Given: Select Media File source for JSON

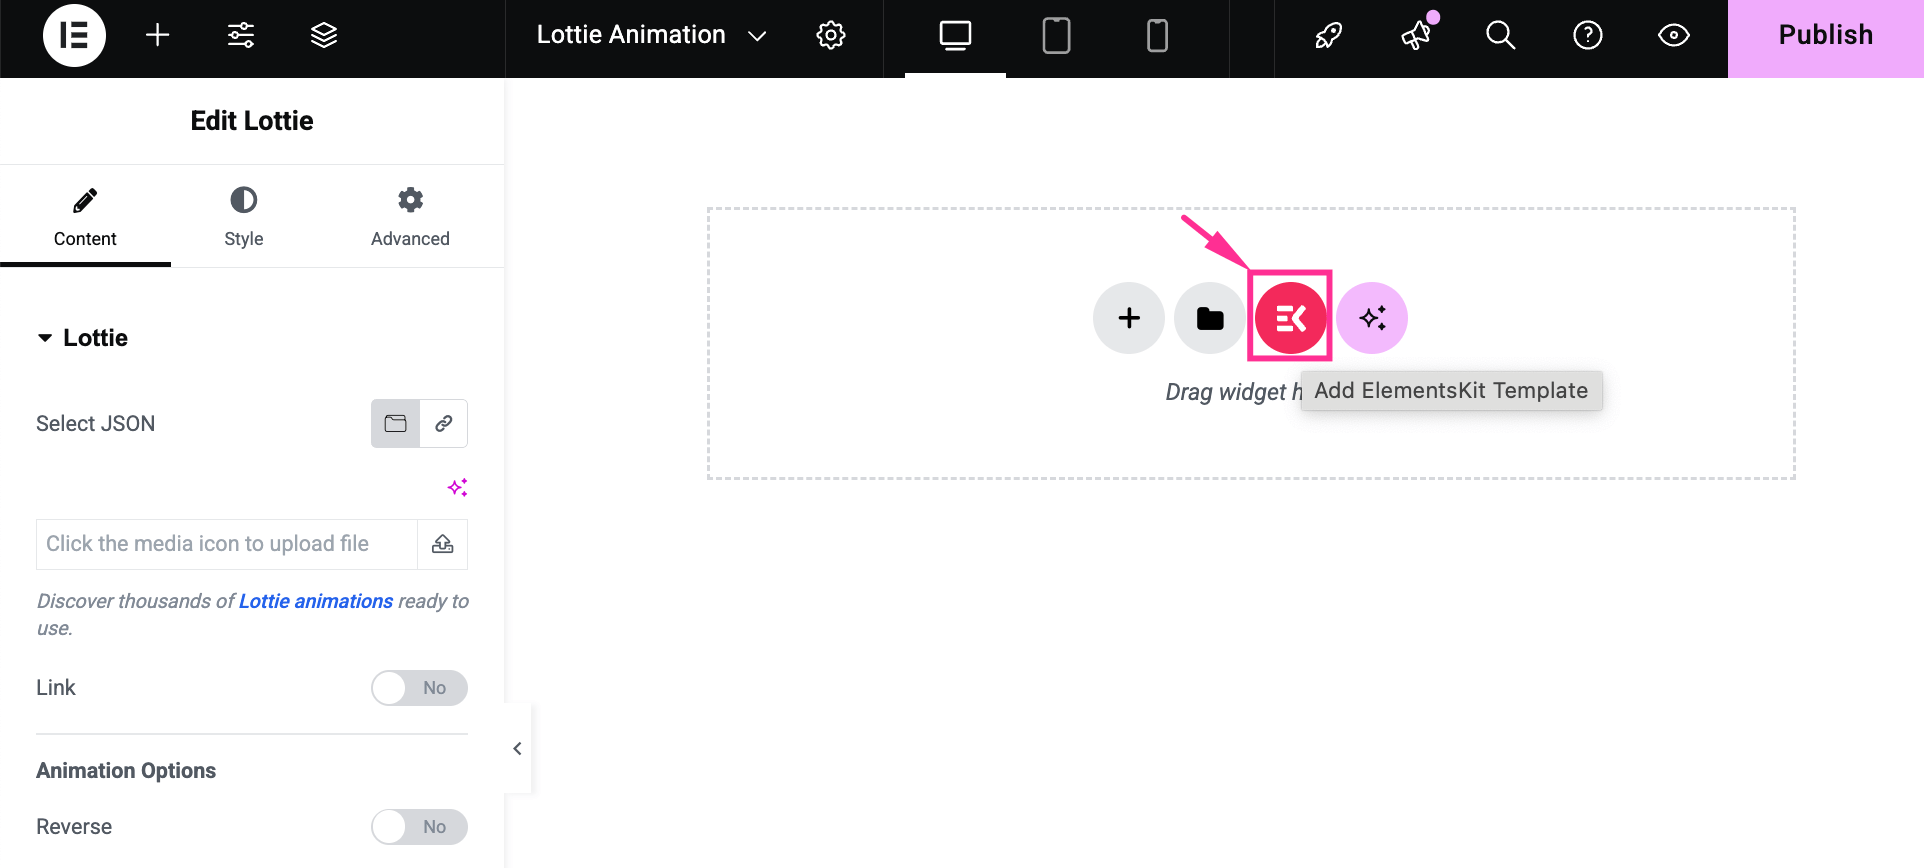Looking at the screenshot, I should (395, 423).
